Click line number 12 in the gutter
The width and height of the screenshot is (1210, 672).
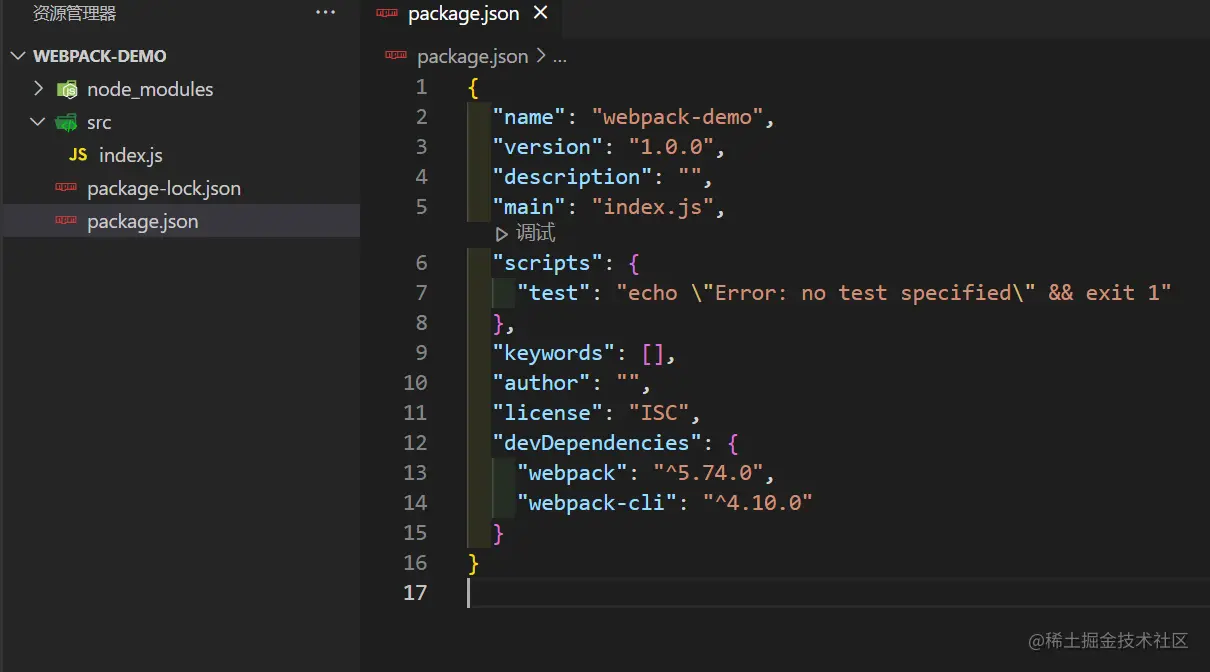click(x=415, y=443)
